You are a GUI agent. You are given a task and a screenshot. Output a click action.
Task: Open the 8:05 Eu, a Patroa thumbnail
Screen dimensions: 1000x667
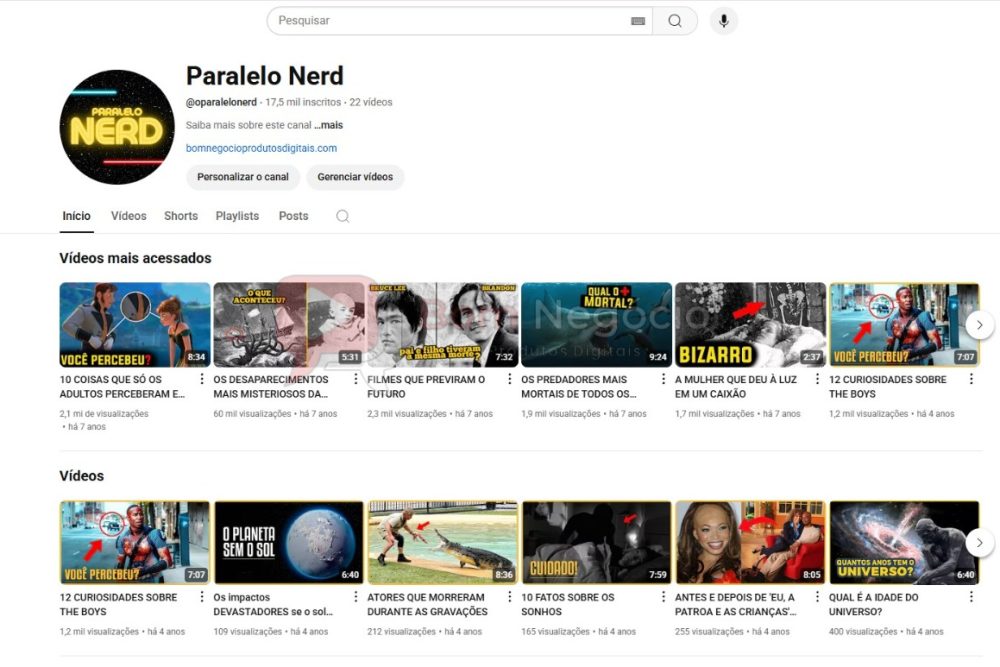[750, 543]
